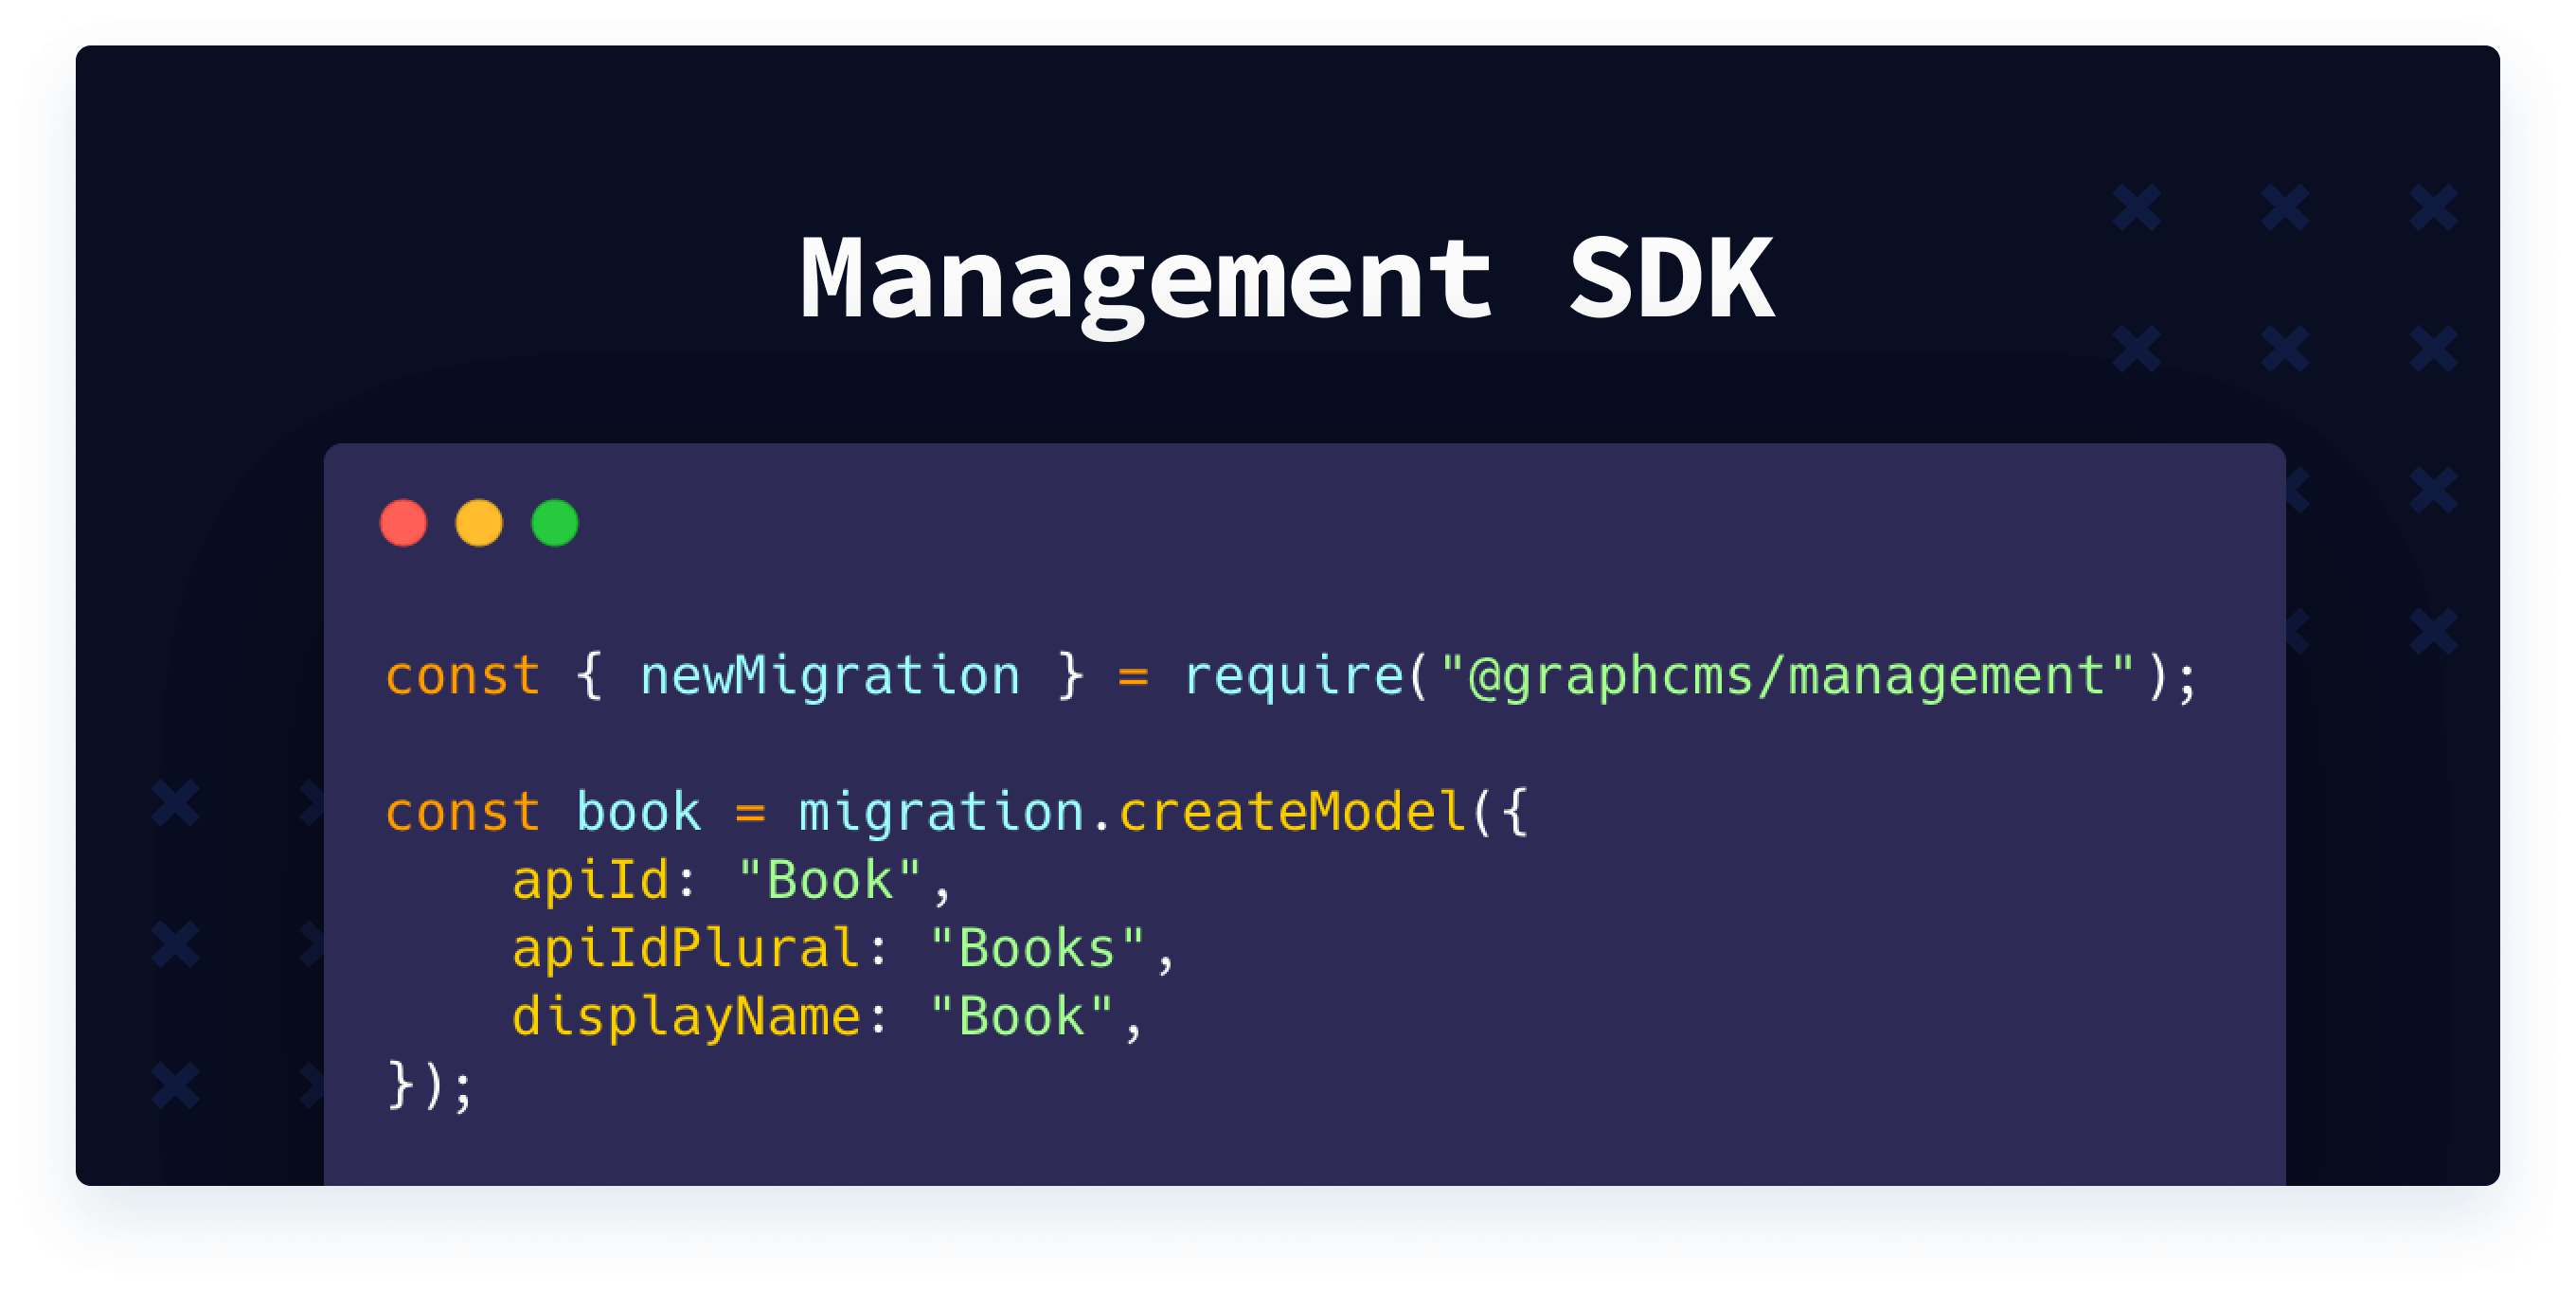The image size is (2576, 1292).
Task: Click the green maximize dot of code window
Action: click(x=555, y=523)
